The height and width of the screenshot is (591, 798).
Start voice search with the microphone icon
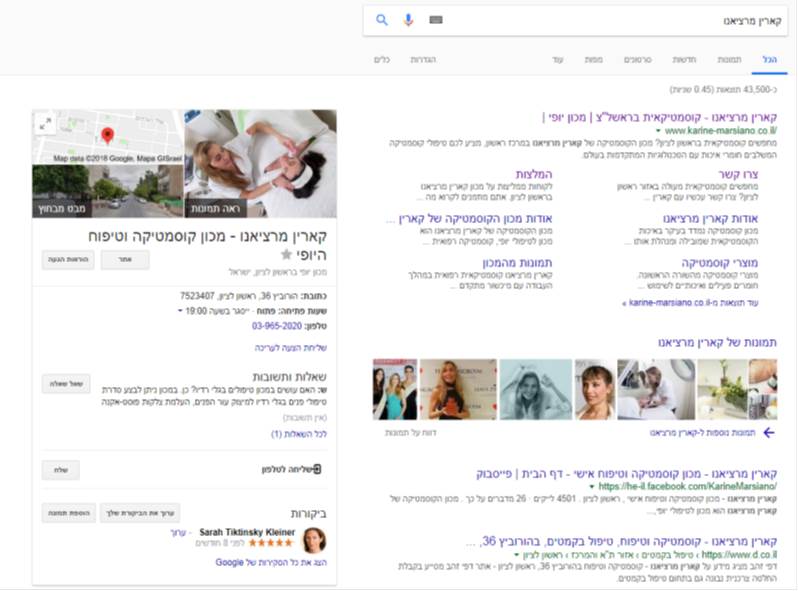click(408, 20)
